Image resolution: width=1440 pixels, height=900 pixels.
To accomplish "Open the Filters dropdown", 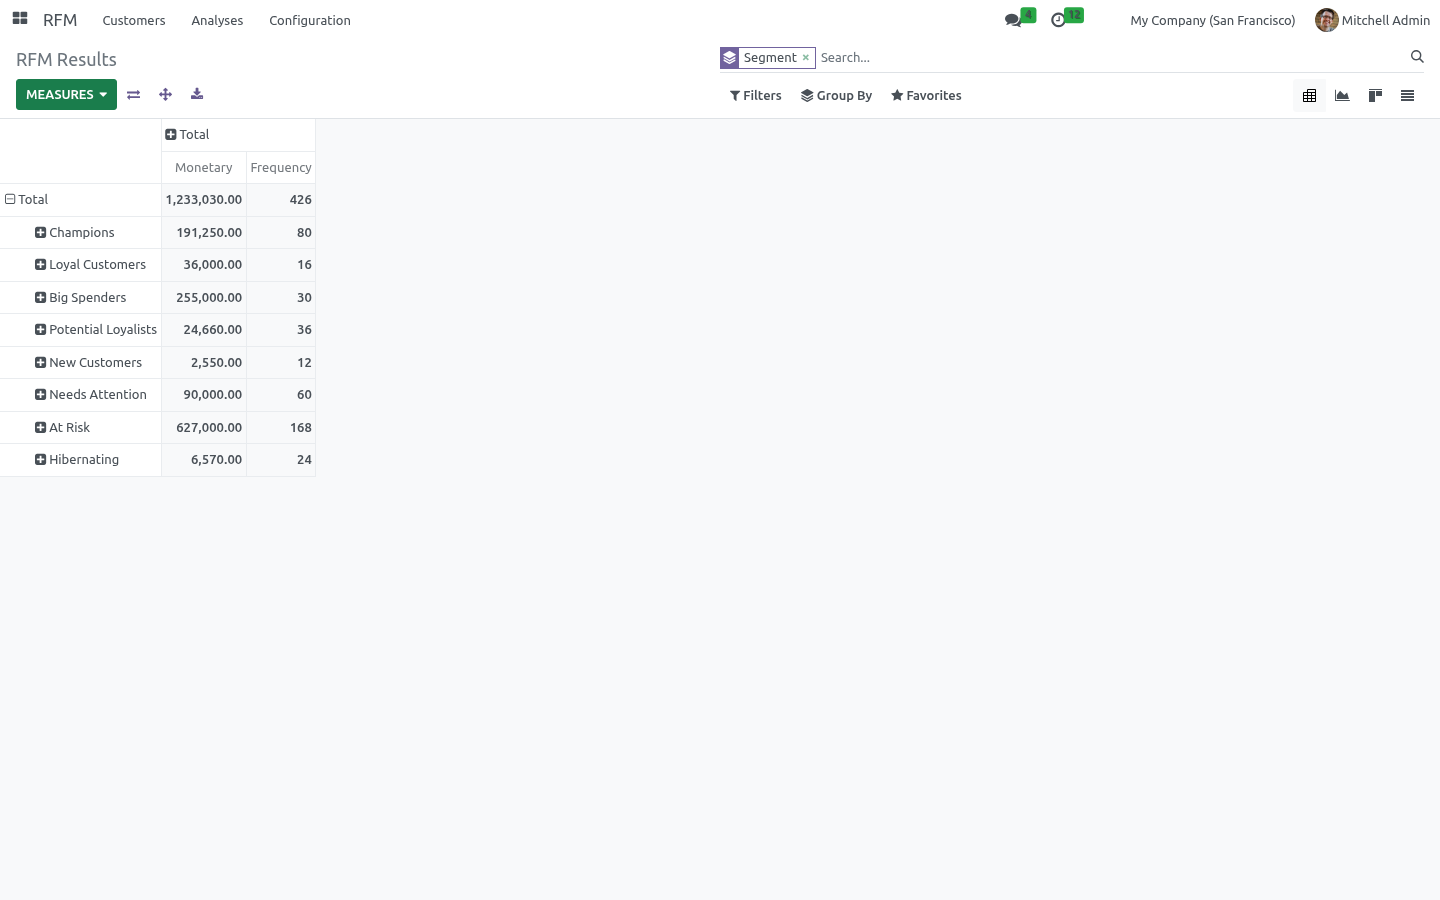I will tap(756, 96).
